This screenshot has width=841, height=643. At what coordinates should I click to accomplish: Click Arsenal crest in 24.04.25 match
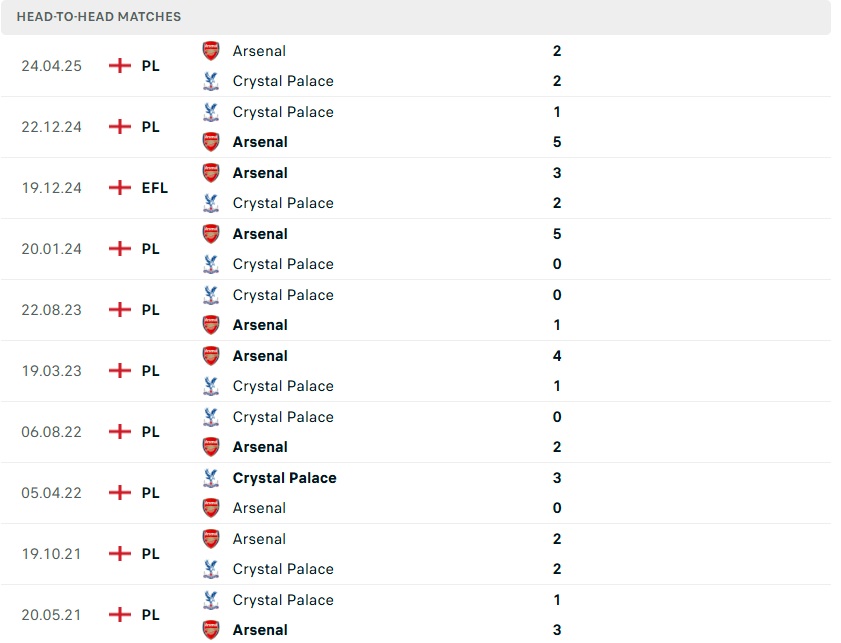tap(211, 51)
